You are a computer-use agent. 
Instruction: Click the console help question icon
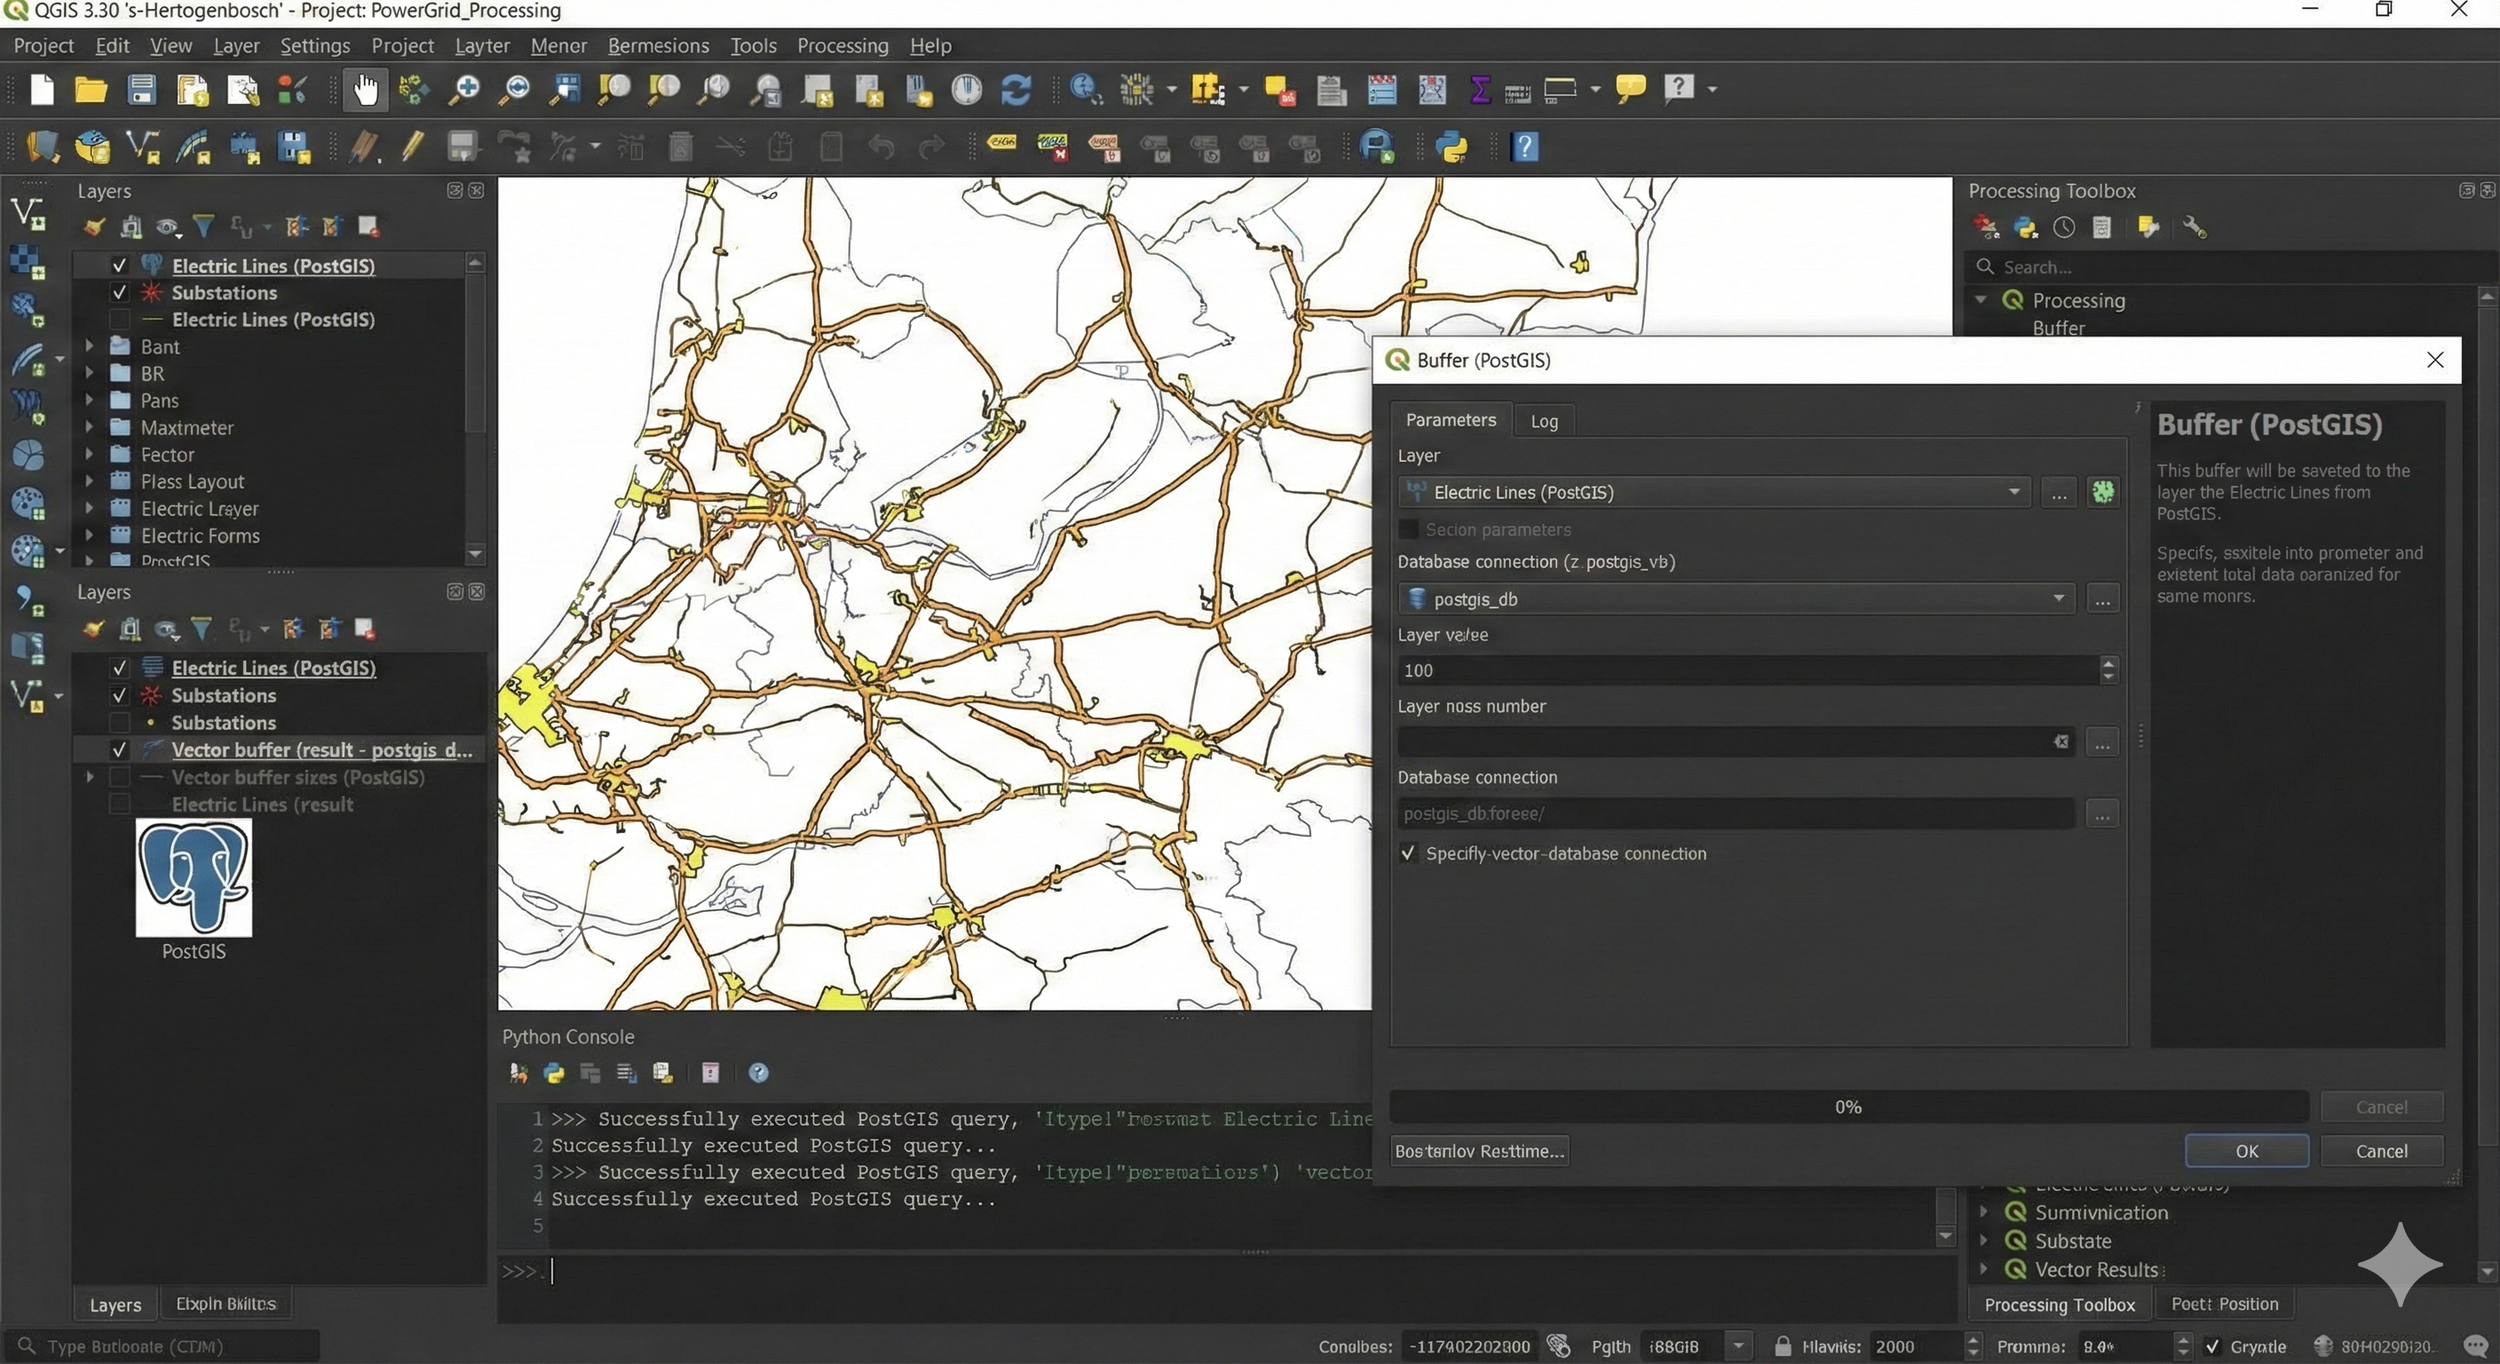click(x=758, y=1073)
